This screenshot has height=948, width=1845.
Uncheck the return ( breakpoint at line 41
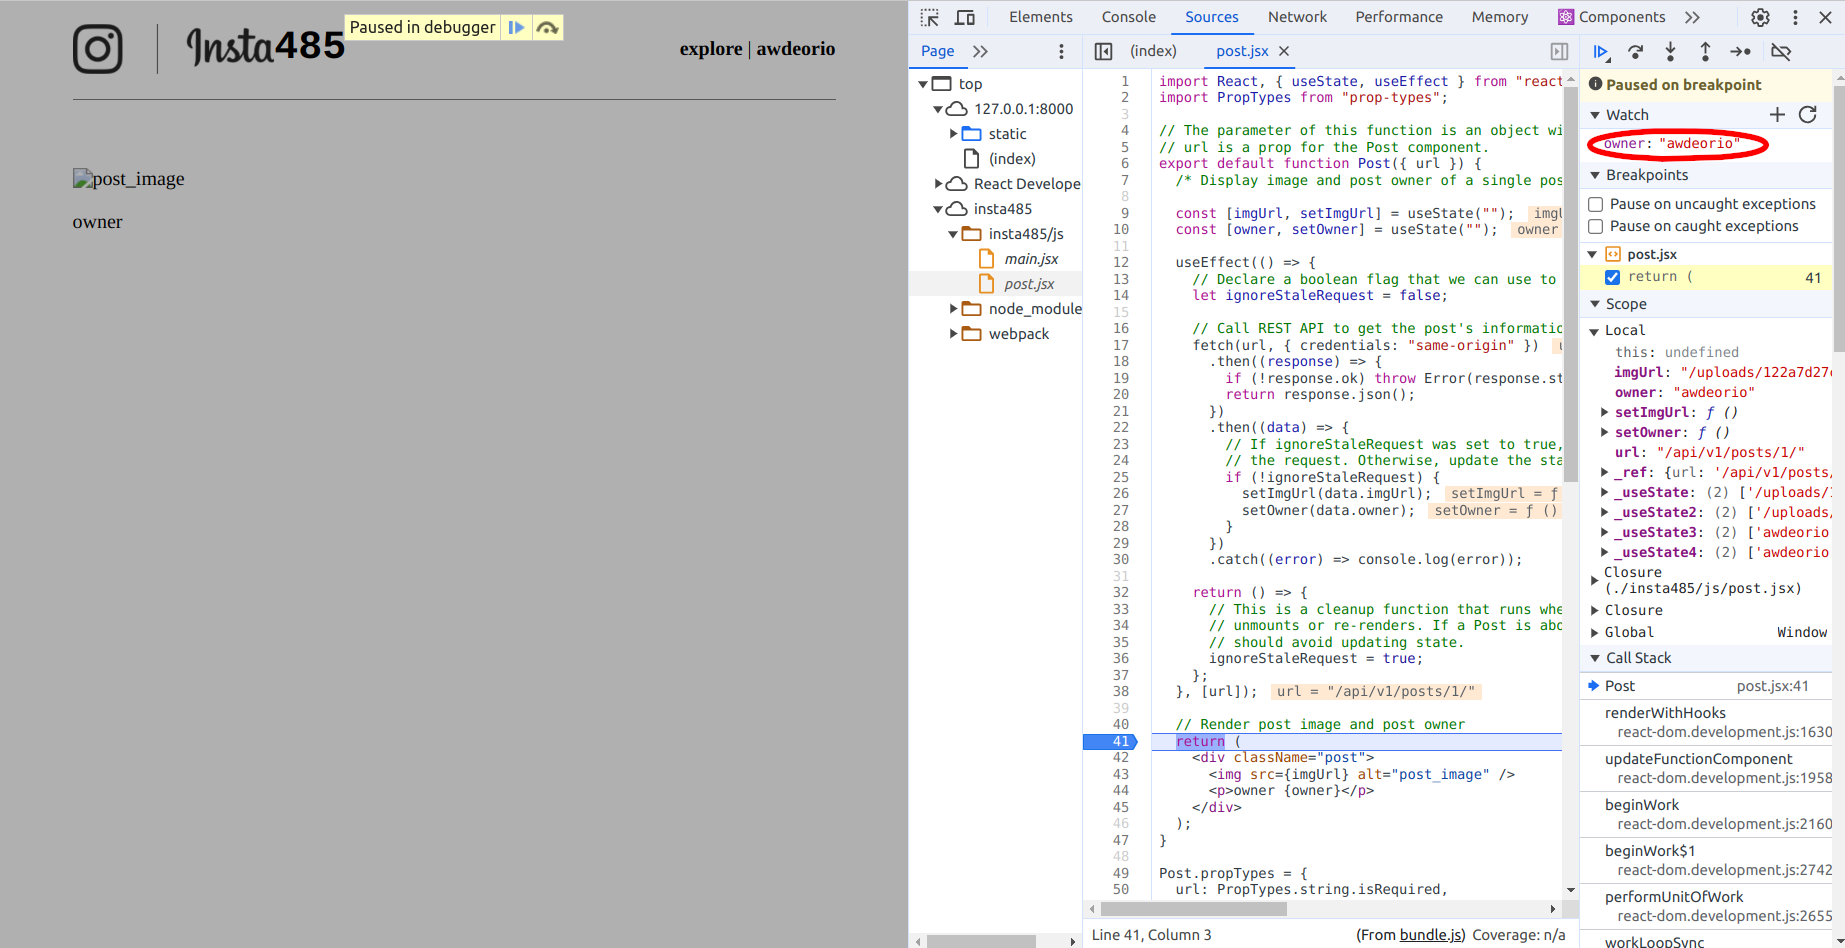tap(1612, 277)
